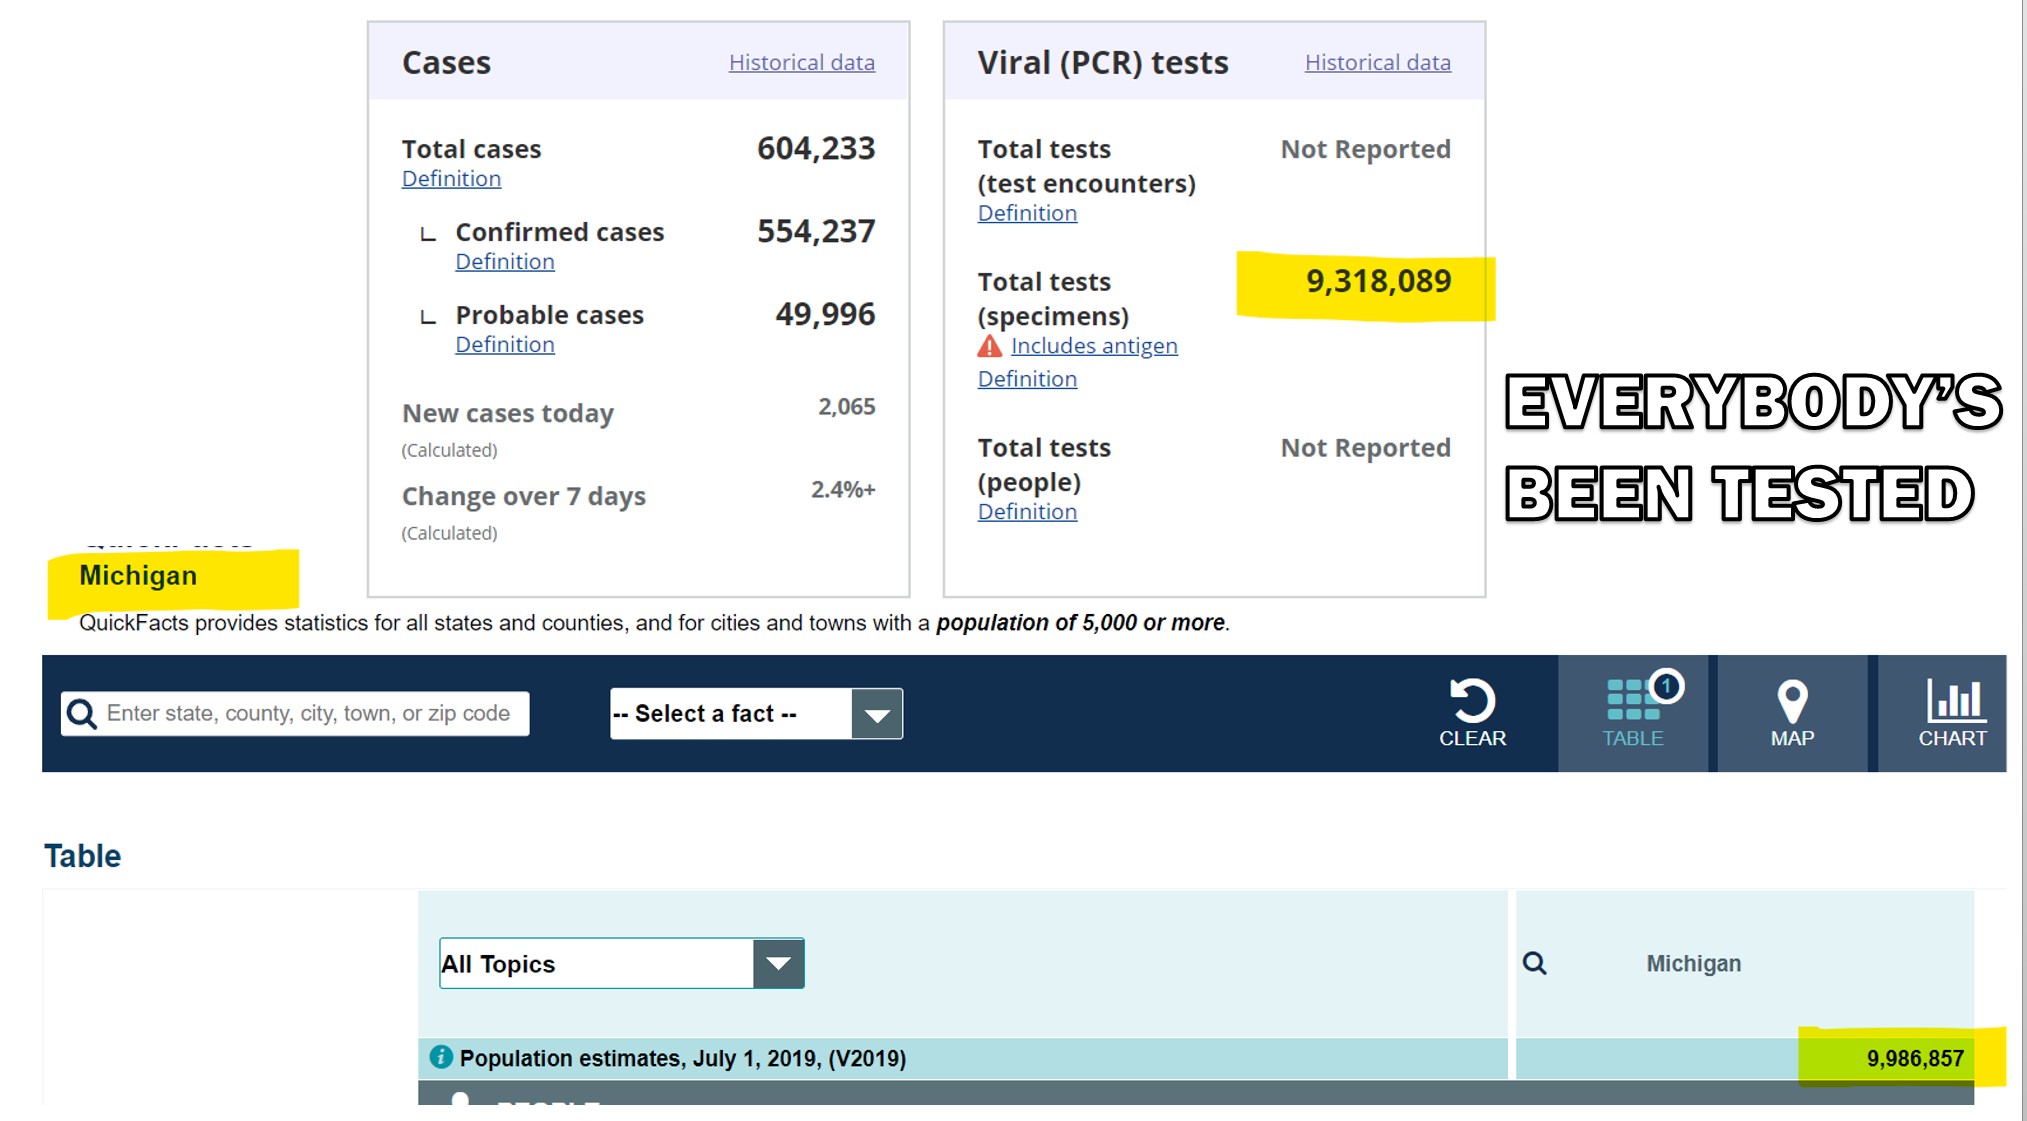This screenshot has width=2027, height=1121.
Task: Click the red warning icon near Includes antigen
Action: click(990, 346)
